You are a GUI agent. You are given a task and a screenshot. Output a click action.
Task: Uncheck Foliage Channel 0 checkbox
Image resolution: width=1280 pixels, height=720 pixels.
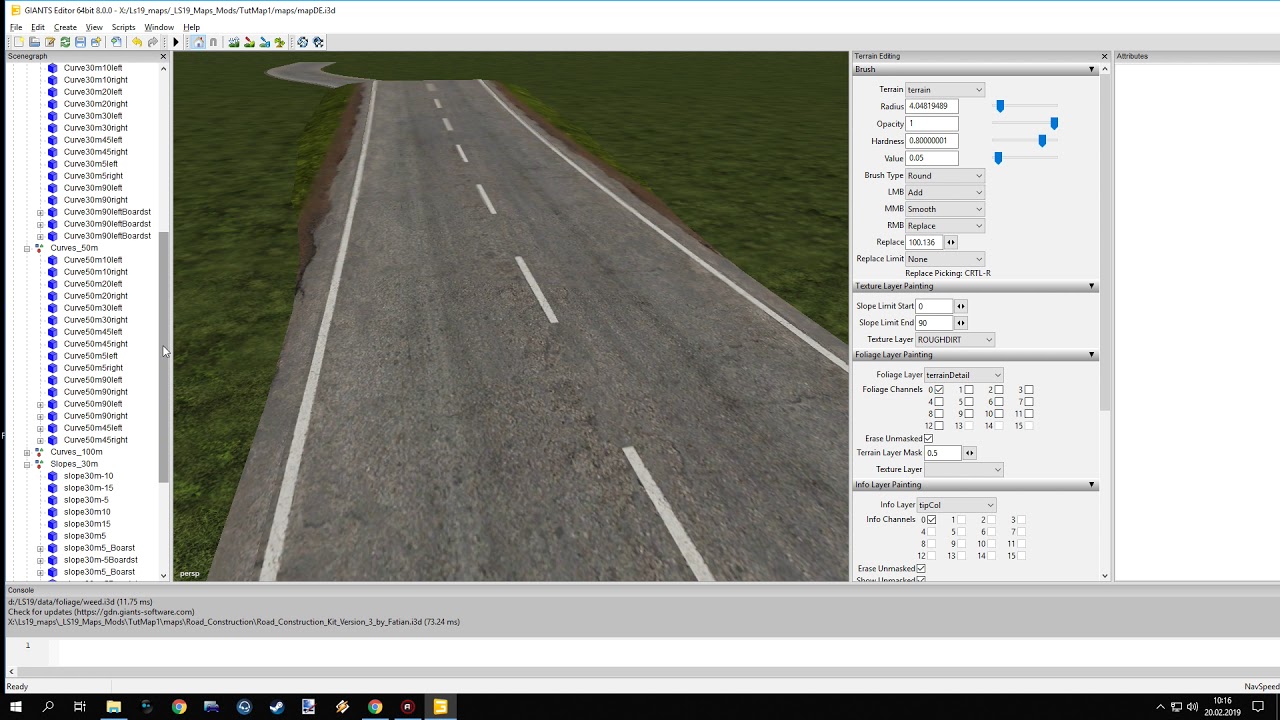click(939, 390)
